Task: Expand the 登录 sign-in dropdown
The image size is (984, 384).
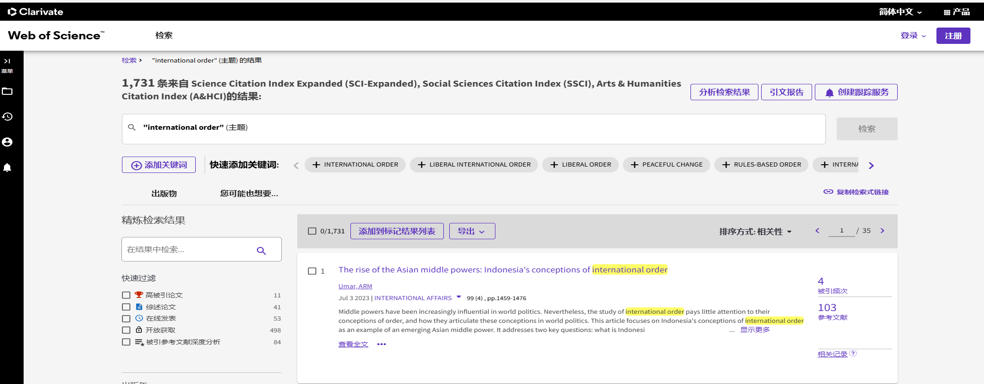Action: click(x=913, y=36)
